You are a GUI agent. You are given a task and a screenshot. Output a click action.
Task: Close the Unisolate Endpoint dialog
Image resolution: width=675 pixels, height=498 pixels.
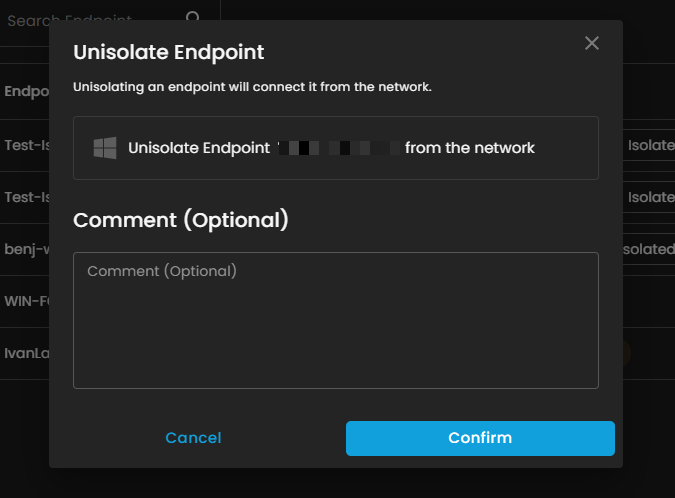pyautogui.click(x=592, y=43)
